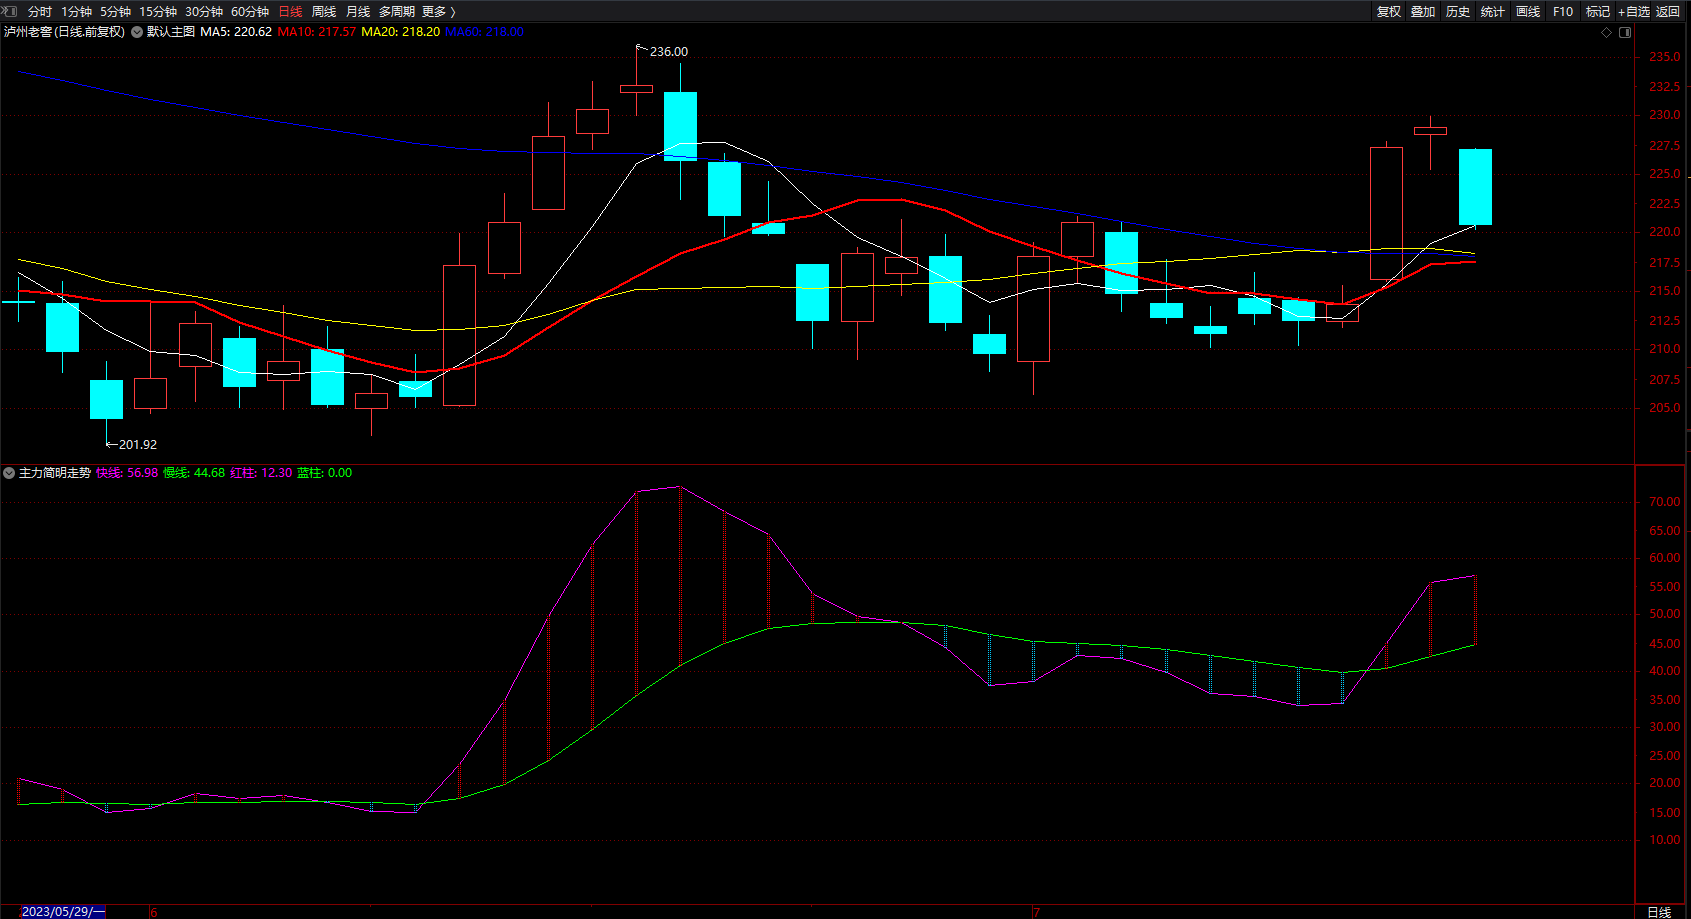This screenshot has width=1691, height=919.
Task: Click the 205.0 price axis label
Action: 1664,408
